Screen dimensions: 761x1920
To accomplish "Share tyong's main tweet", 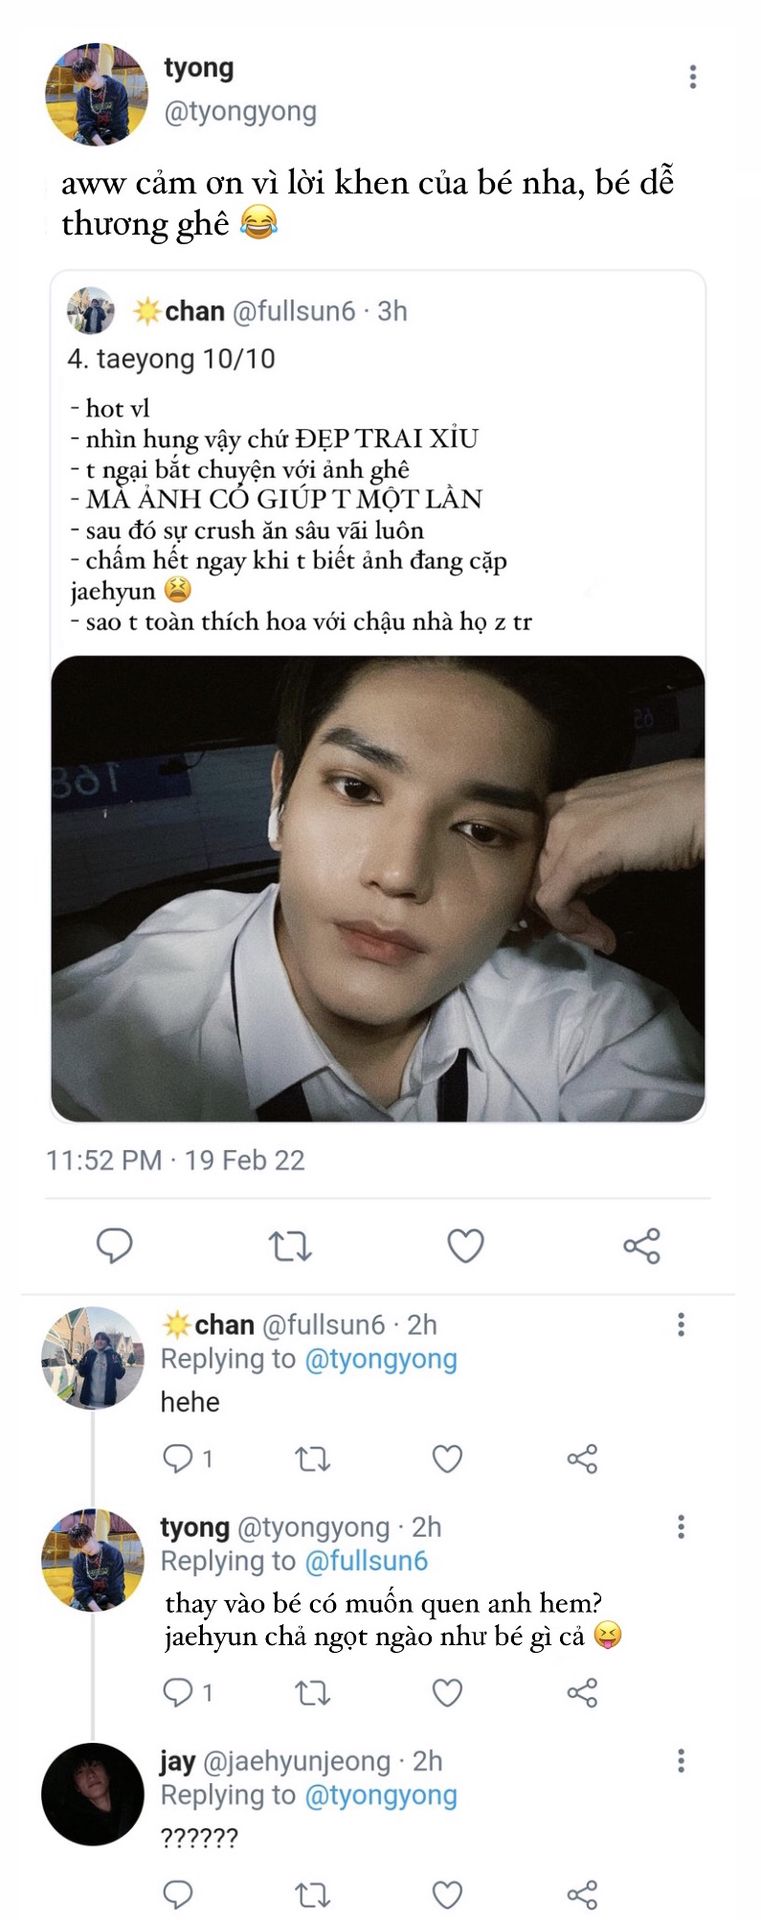I will tap(641, 1246).
